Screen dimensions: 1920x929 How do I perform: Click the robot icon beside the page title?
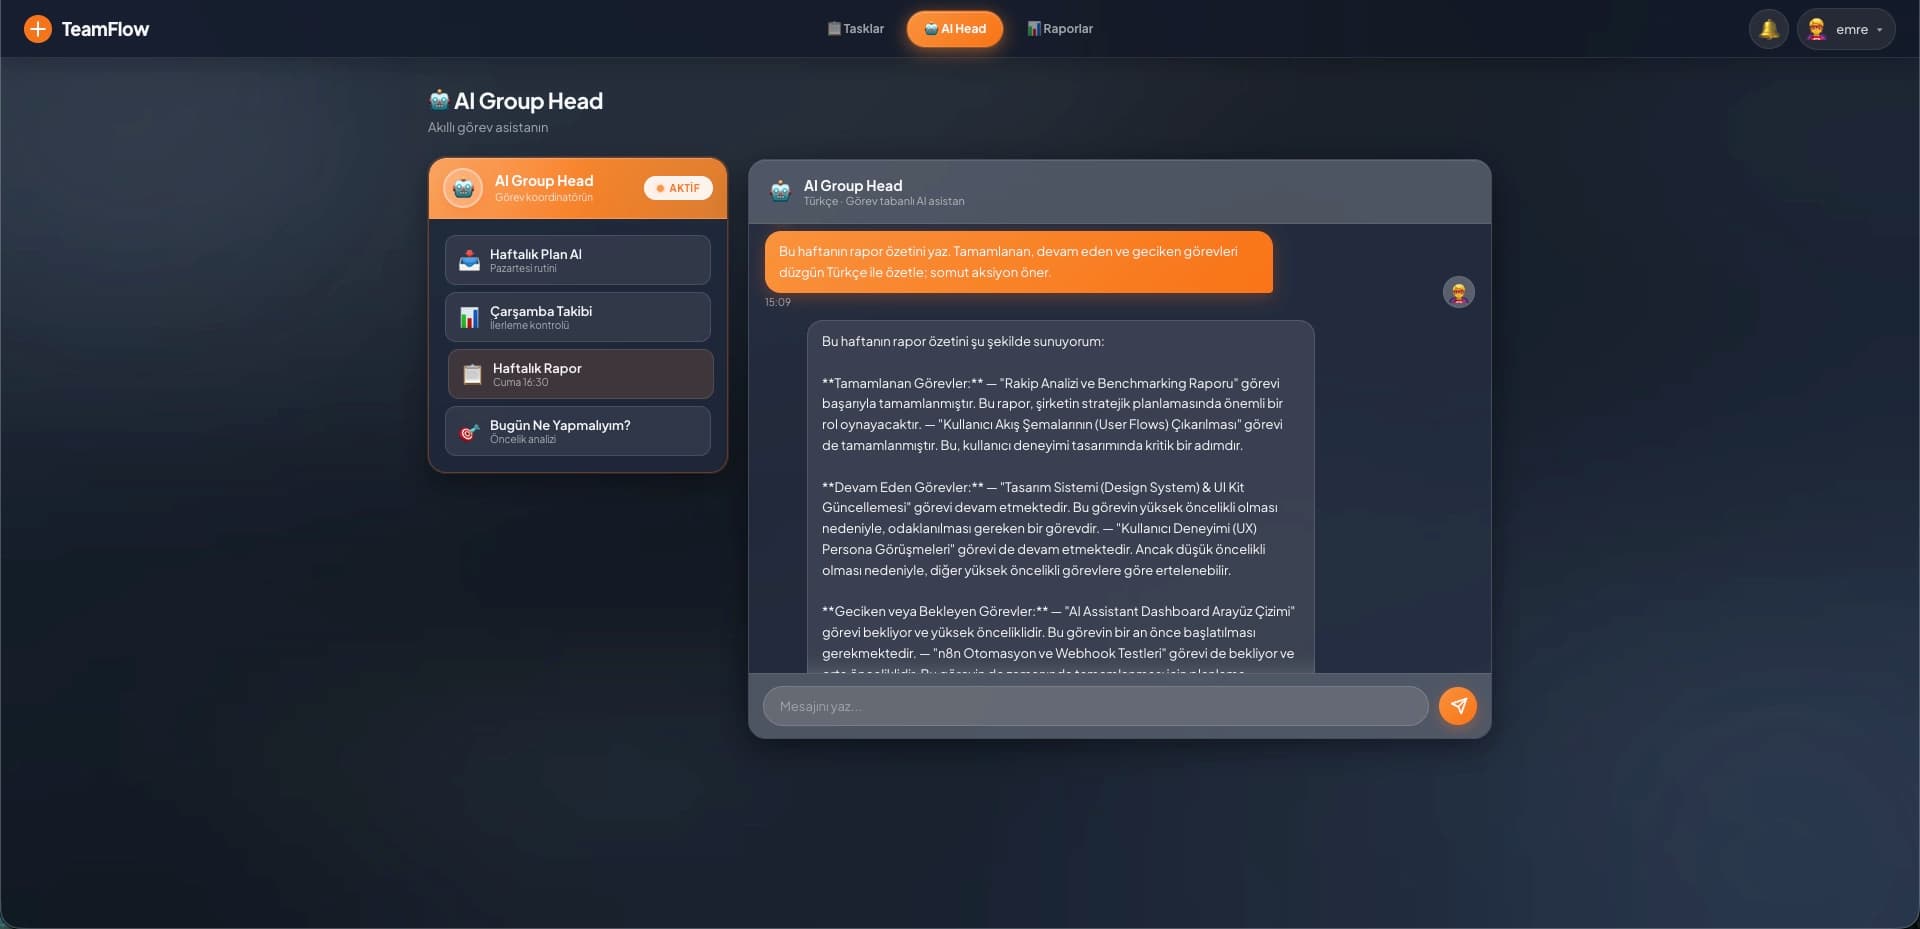point(439,100)
